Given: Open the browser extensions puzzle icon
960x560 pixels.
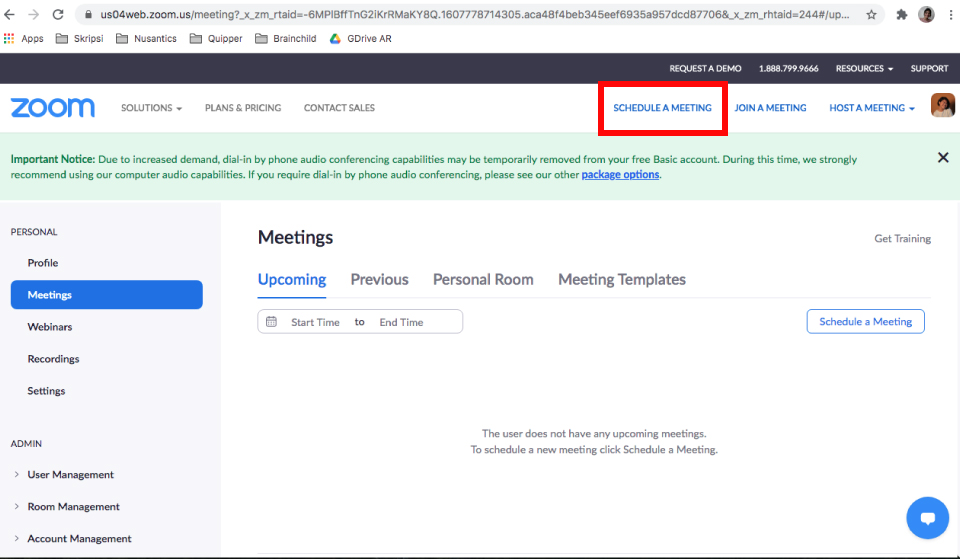Looking at the screenshot, I should click(901, 15).
